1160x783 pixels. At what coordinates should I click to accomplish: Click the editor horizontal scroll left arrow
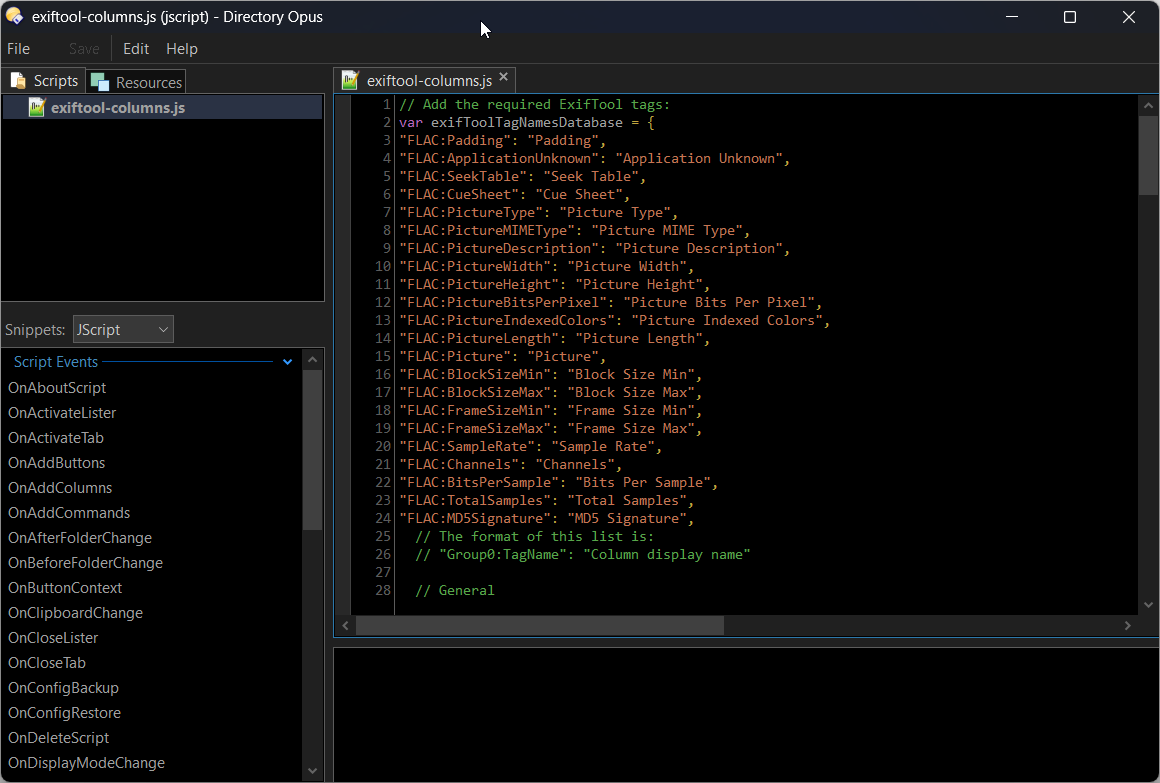(345, 625)
